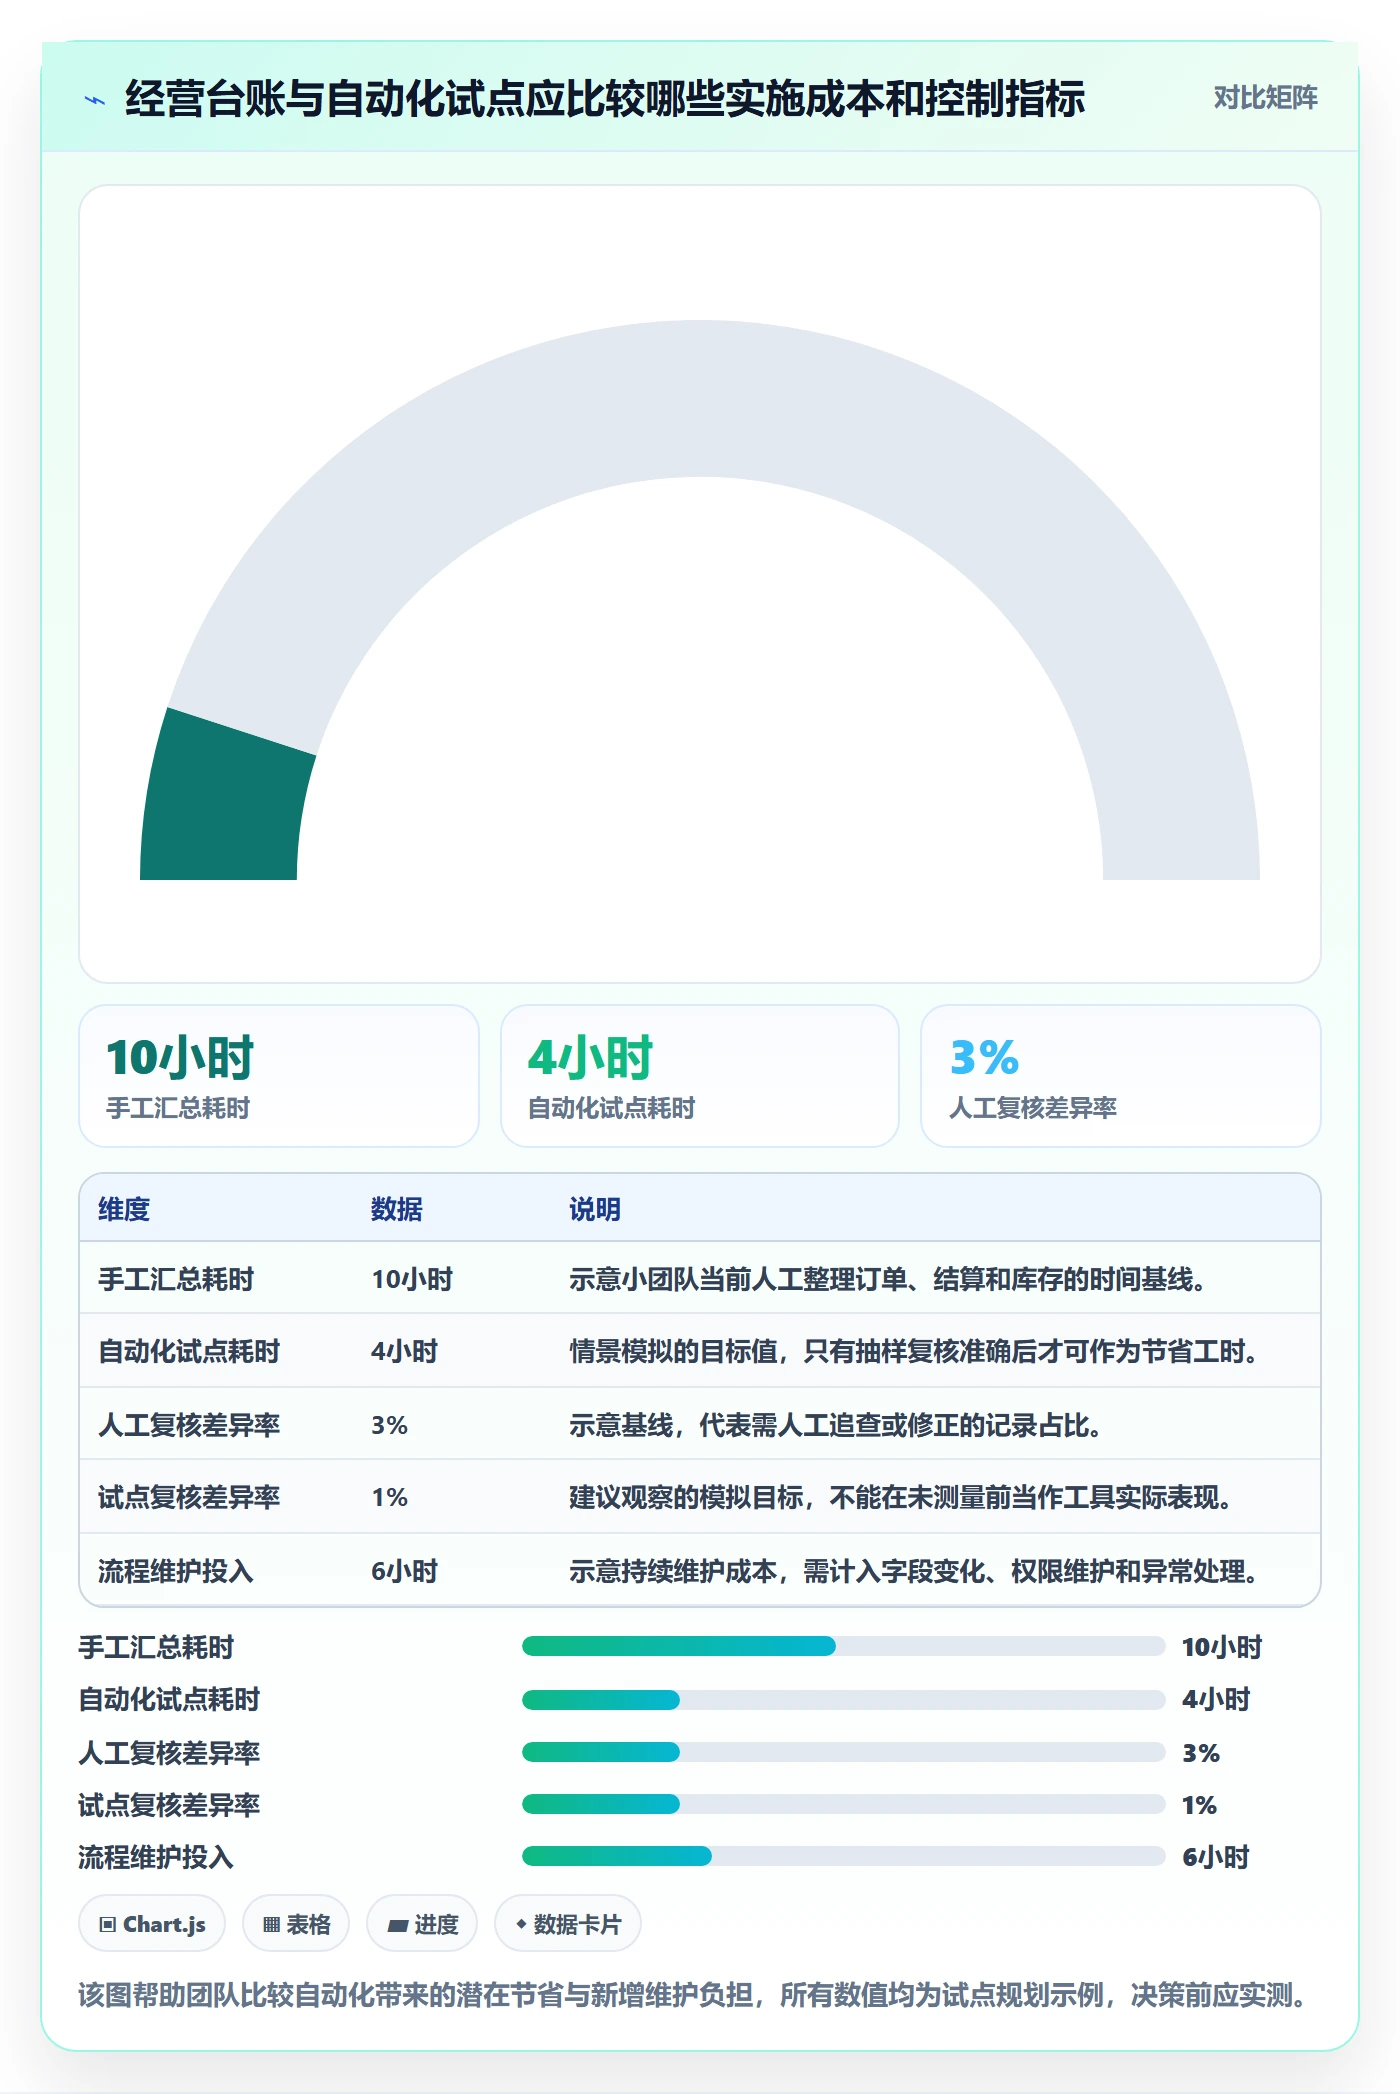
Task: Click the 自动化试点耗时 progress bar
Action: point(843,1699)
